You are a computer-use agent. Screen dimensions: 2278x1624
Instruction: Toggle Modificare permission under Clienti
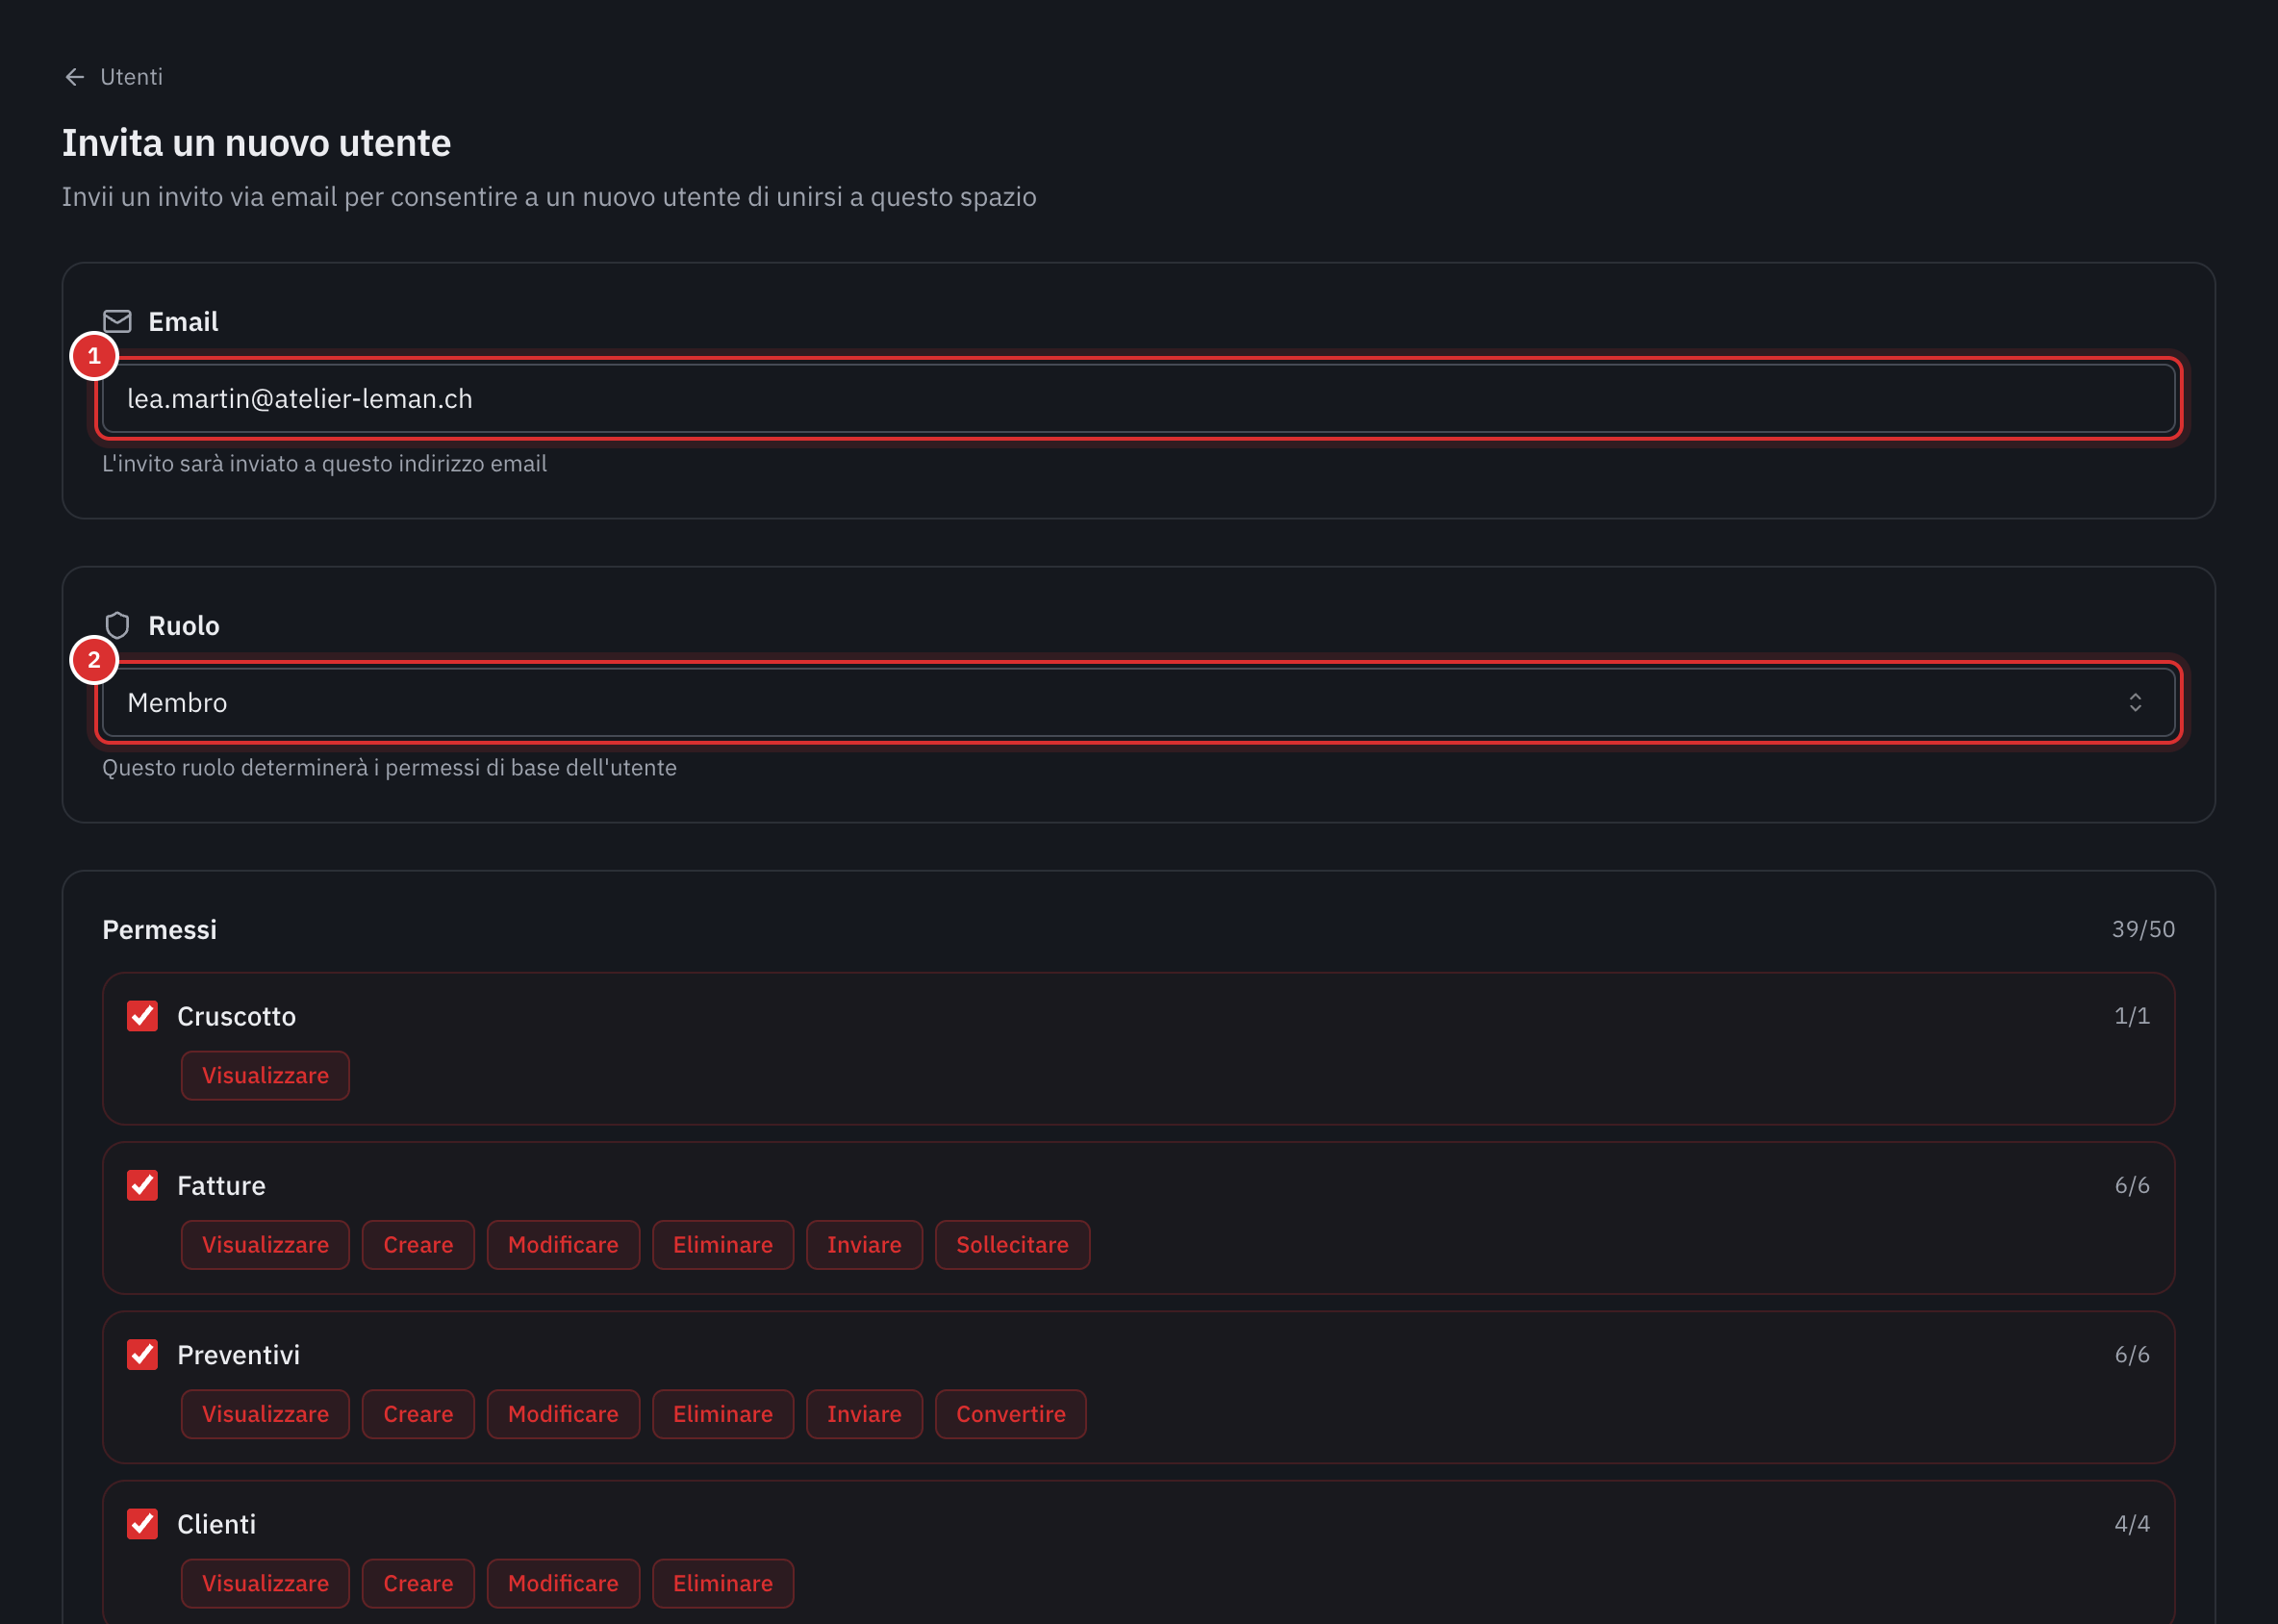[x=563, y=1583]
